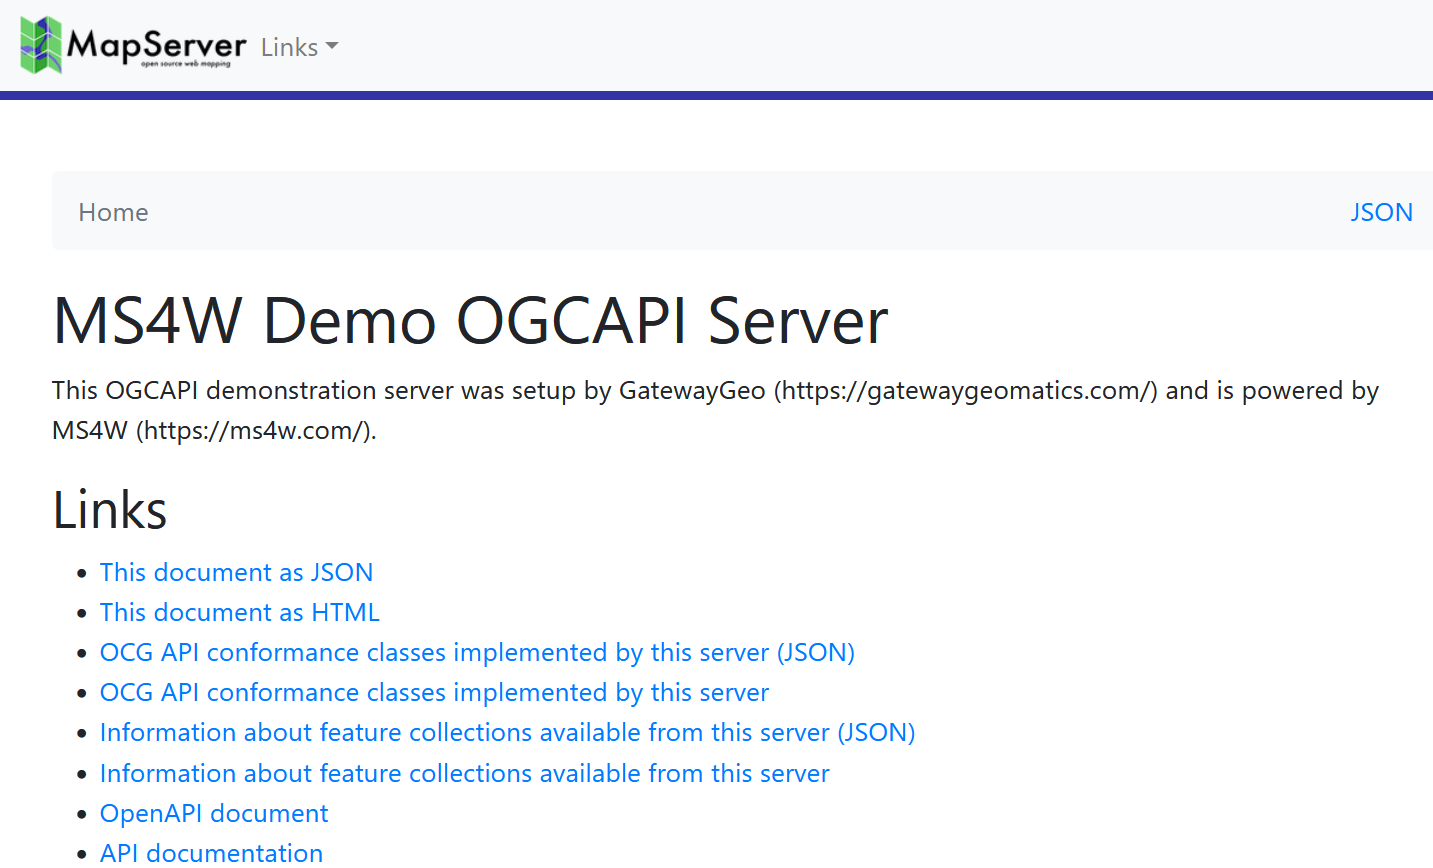1433x868 pixels.
Task: Open feature collections information (JSON) link
Action: (507, 732)
